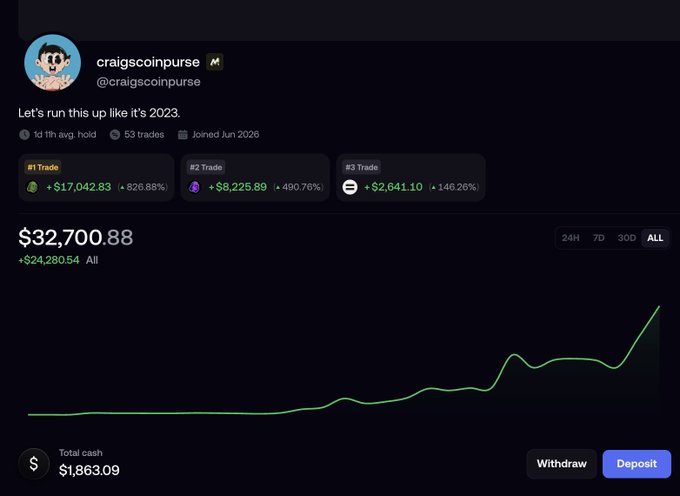Click the +$24,280.54 all-time gain
680x496 pixels.
click(49, 260)
